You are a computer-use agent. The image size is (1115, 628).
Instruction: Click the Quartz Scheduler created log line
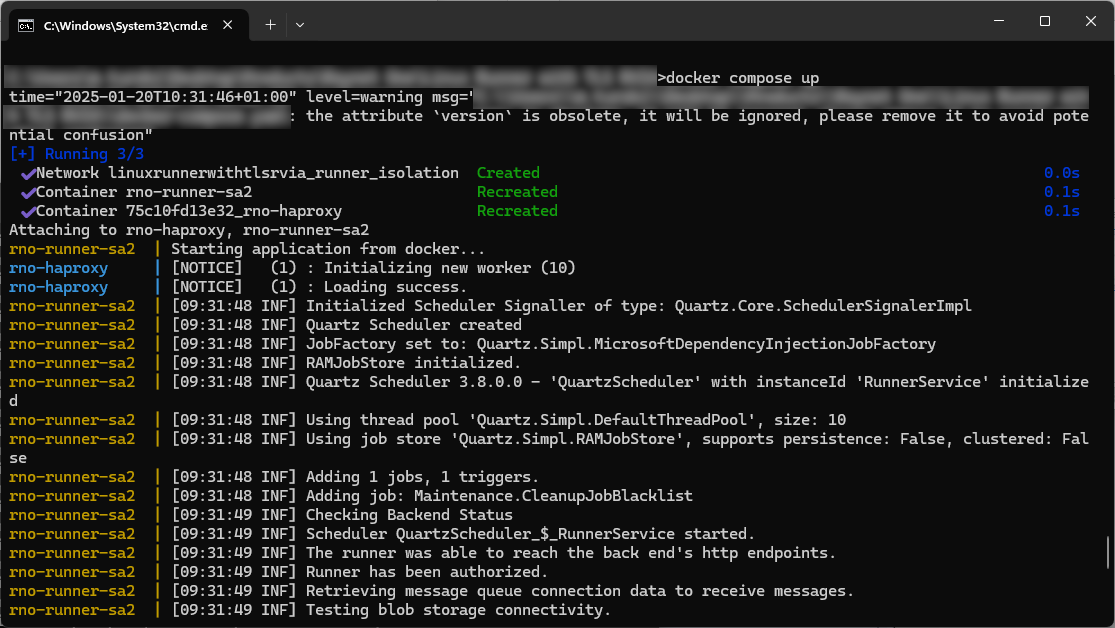coord(413,325)
